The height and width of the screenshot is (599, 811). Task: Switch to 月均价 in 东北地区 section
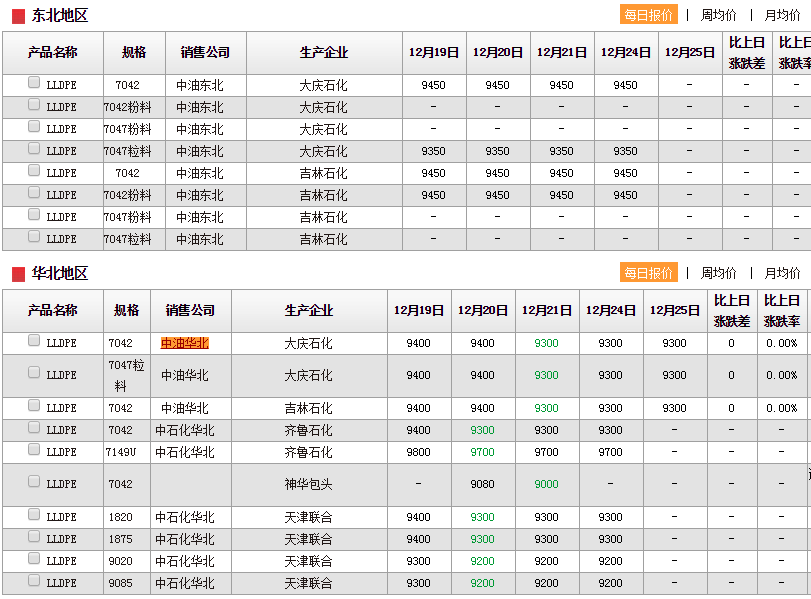[783, 15]
